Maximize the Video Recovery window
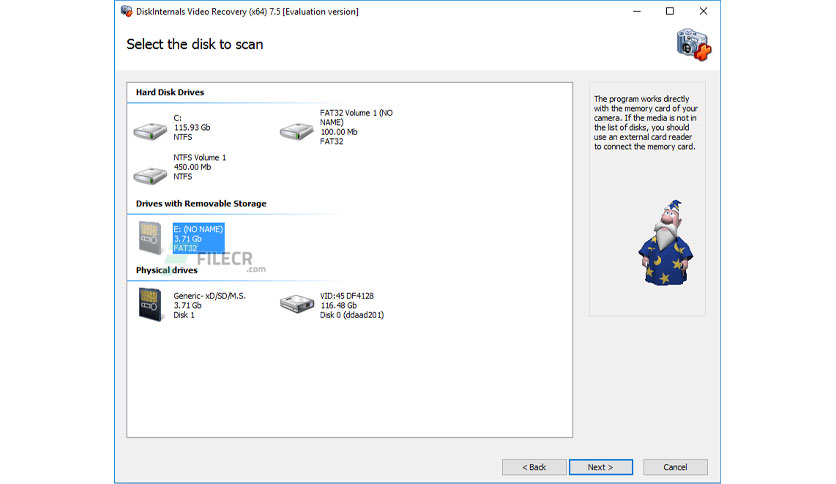The height and width of the screenshot is (484, 836). point(670,11)
